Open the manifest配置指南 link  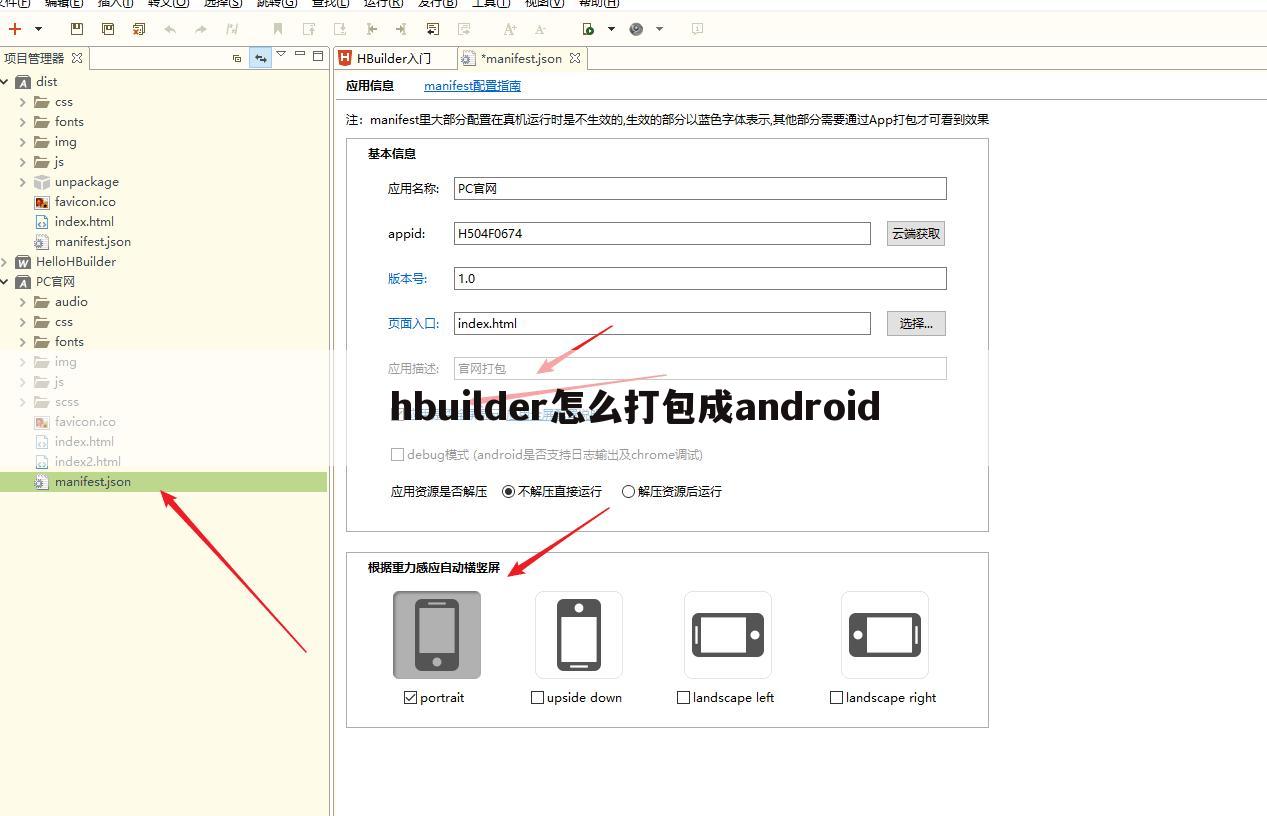point(472,86)
